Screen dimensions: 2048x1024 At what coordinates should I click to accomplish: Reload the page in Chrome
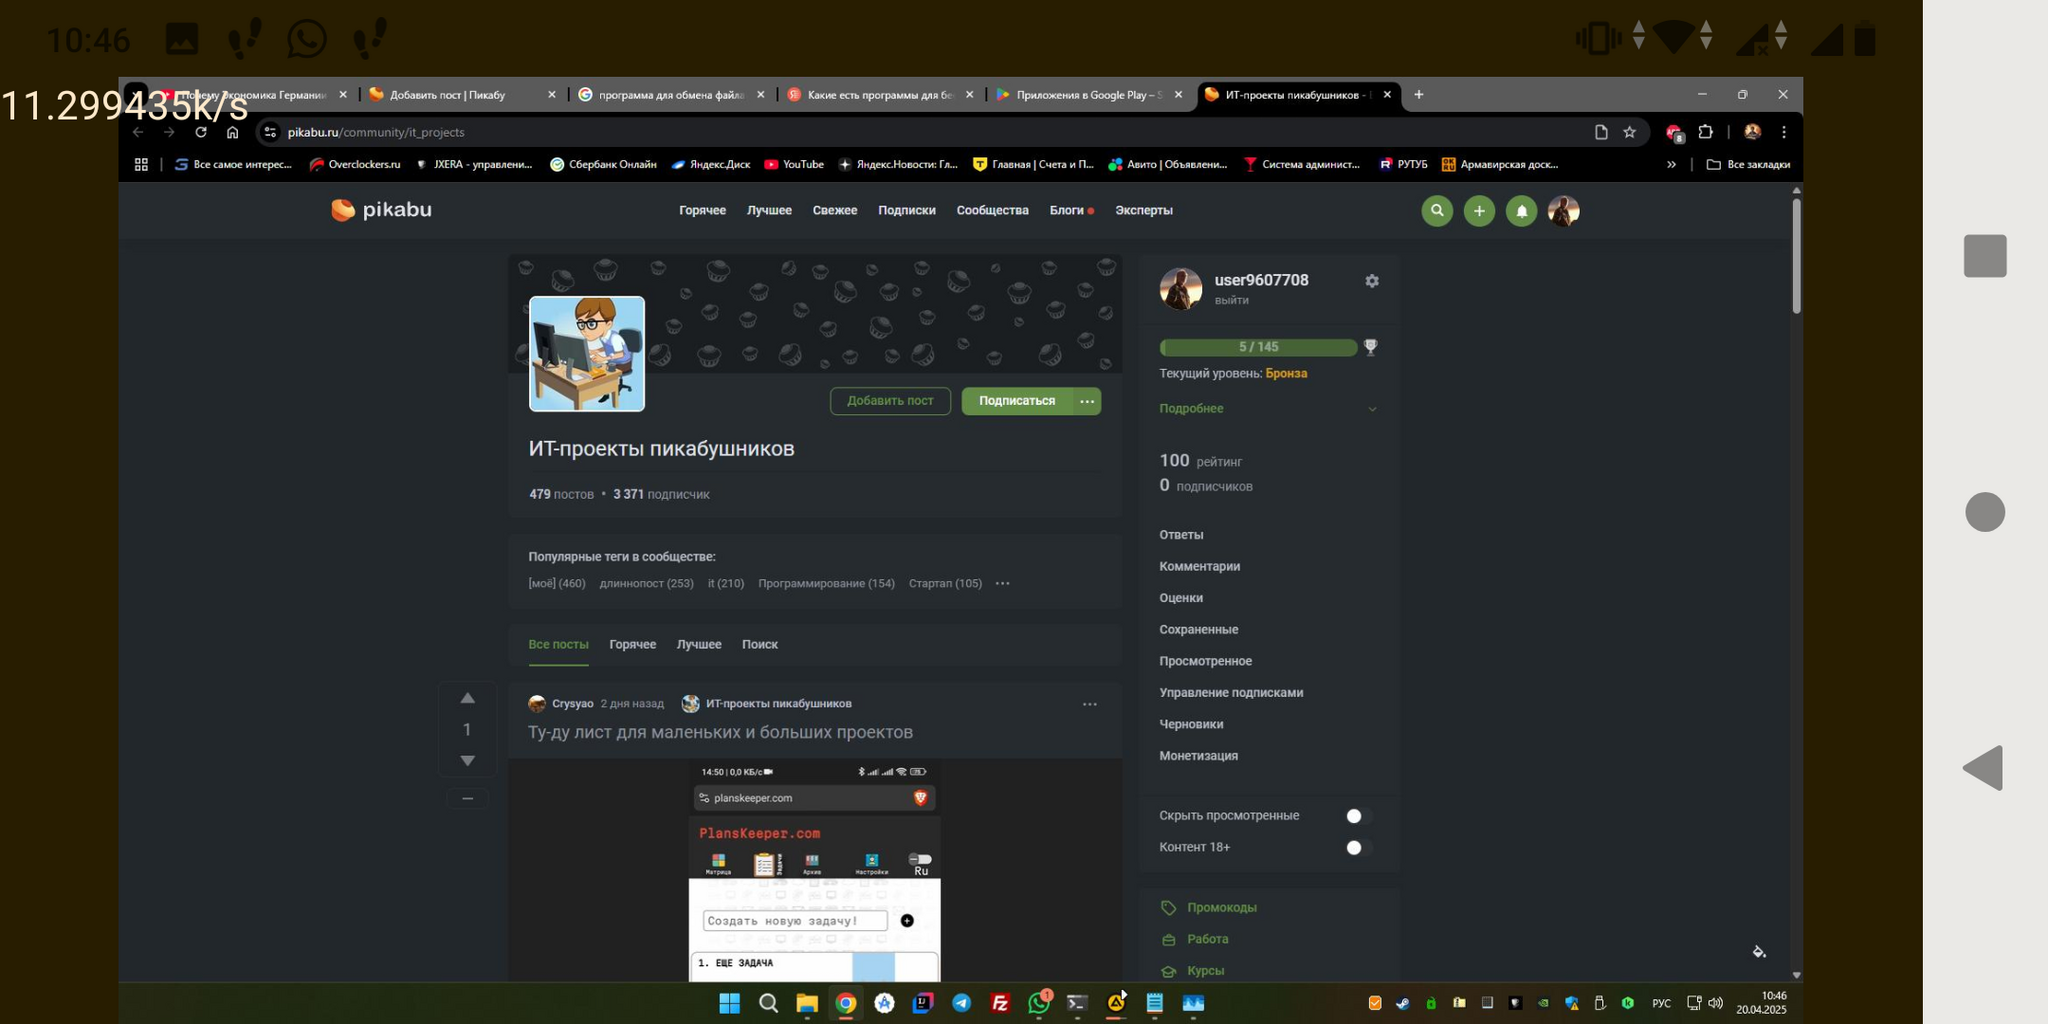[201, 132]
